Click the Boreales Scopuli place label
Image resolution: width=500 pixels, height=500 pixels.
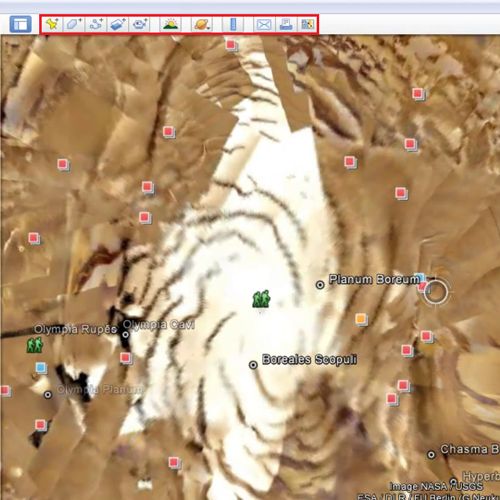(x=309, y=359)
